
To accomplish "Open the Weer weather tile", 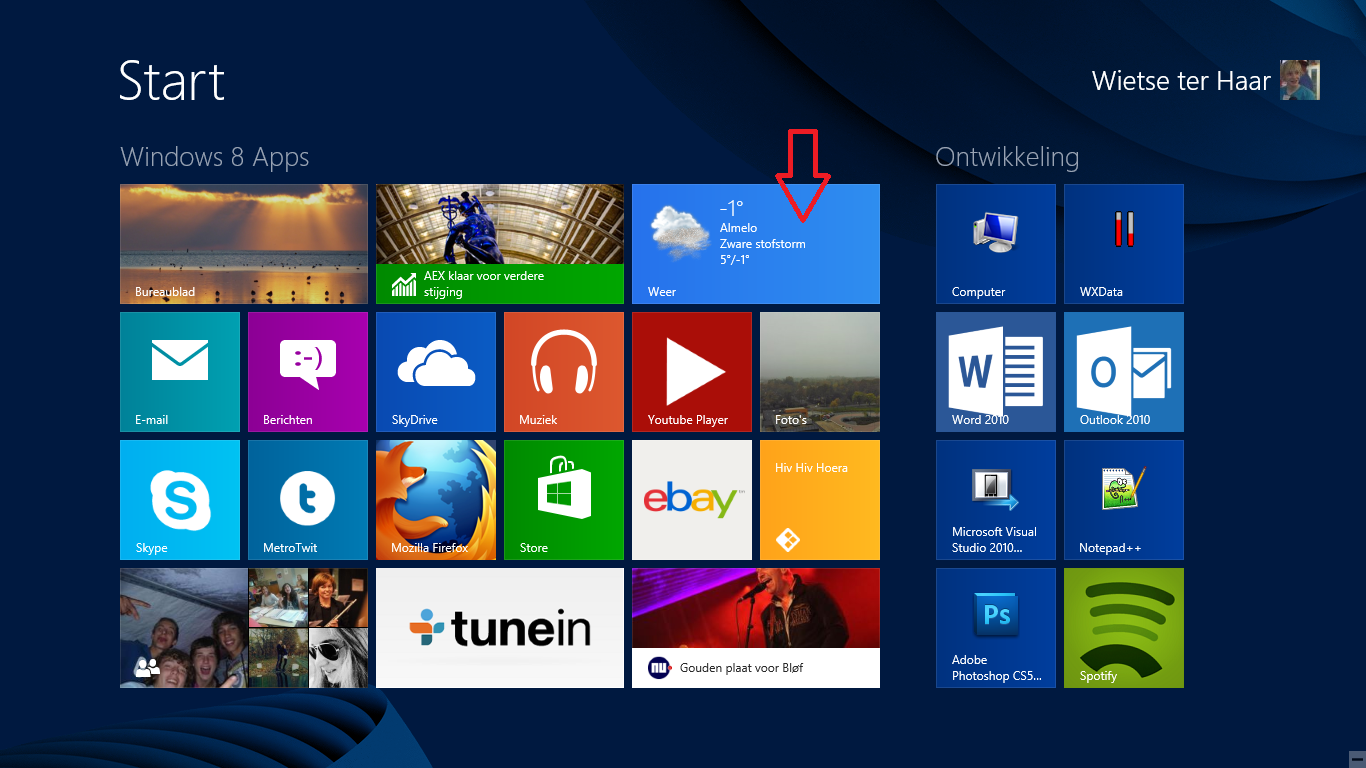I will click(x=756, y=244).
